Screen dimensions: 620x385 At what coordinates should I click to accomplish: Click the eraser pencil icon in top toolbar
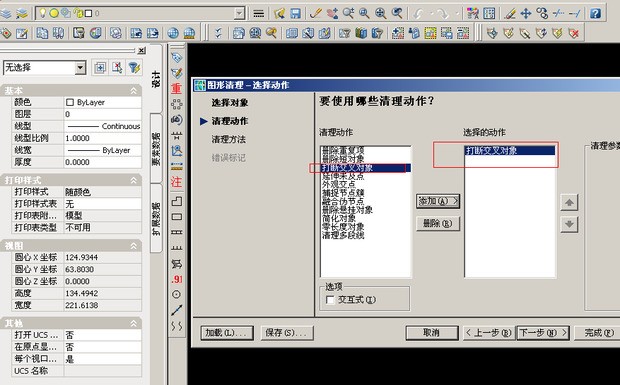click(510, 13)
